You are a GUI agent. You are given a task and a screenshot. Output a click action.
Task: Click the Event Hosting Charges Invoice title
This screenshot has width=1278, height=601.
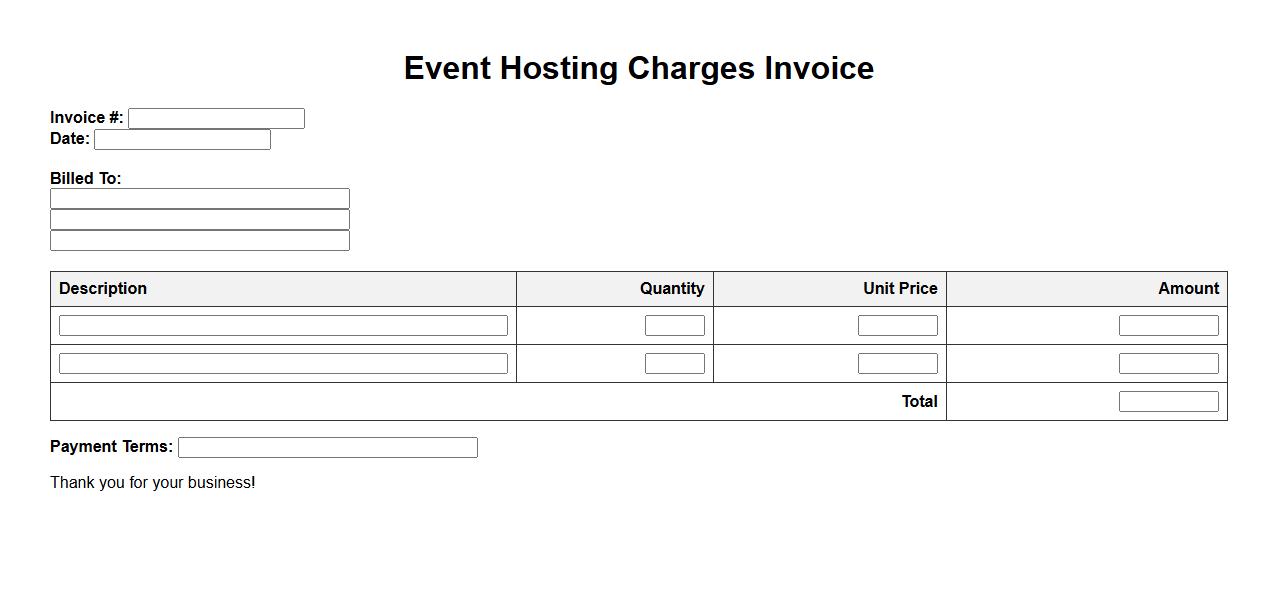tap(639, 68)
